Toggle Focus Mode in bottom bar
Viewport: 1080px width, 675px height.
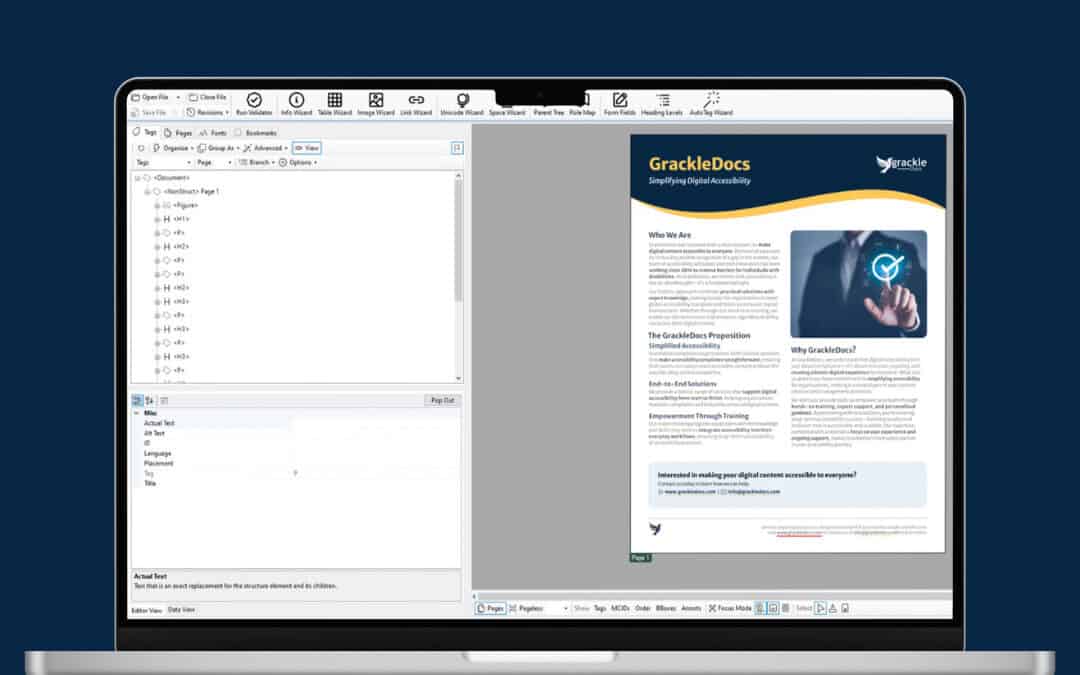730,608
